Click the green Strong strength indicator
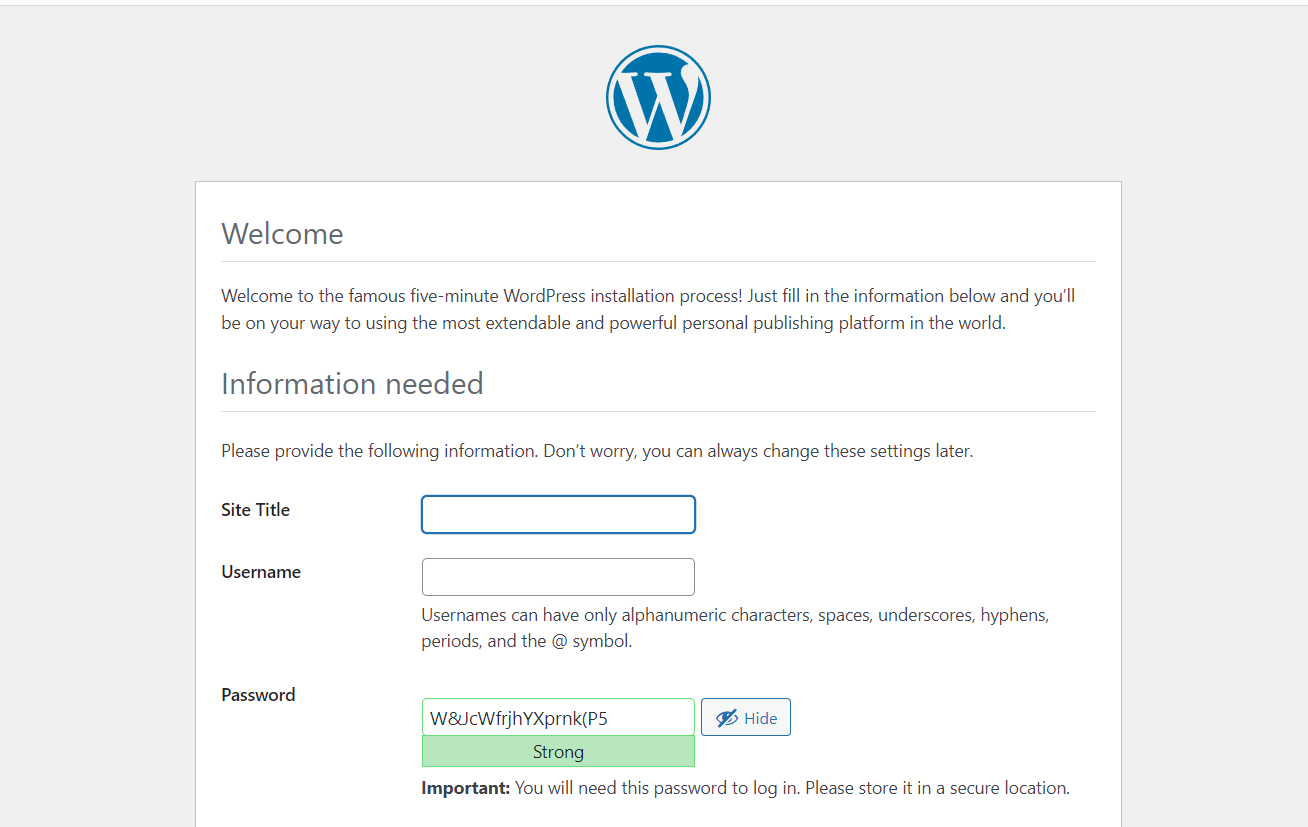Viewport: 1308px width, 827px height. 558,752
